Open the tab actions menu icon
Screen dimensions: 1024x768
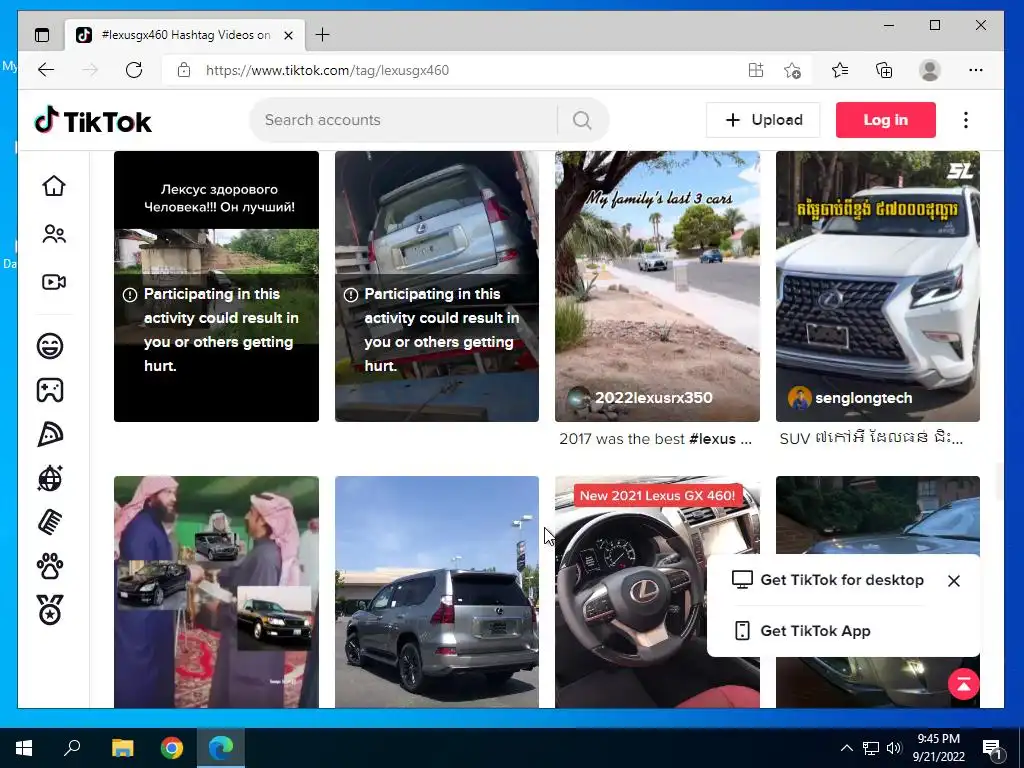click(42, 35)
